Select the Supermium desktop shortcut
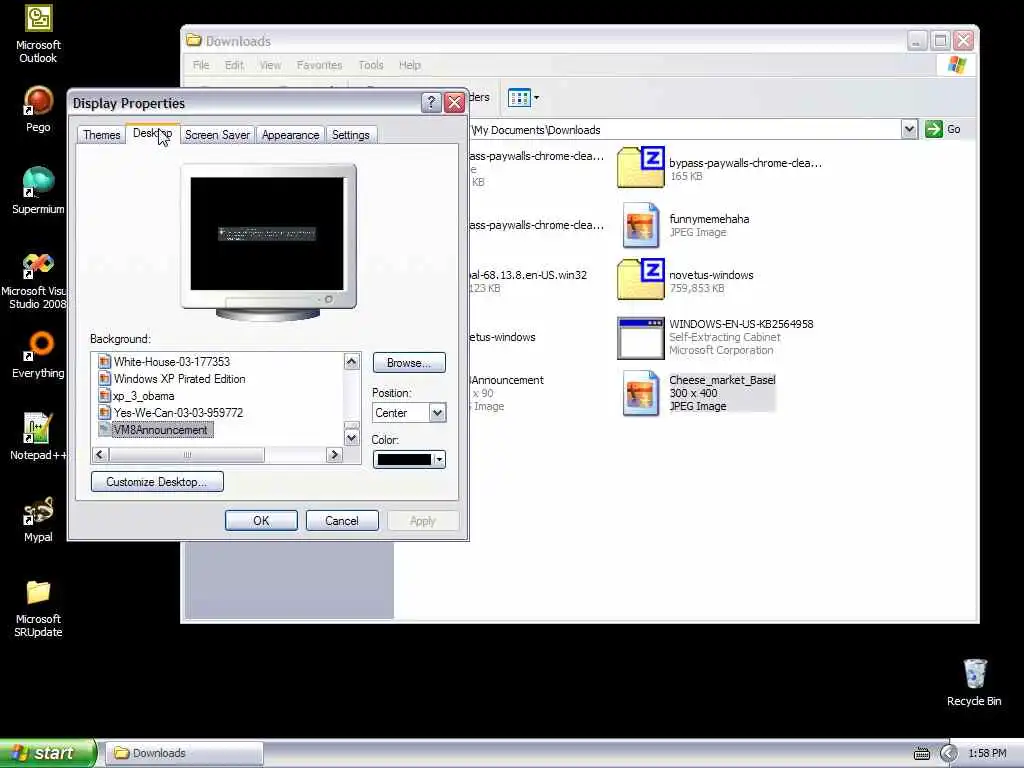Viewport: 1024px width, 768px height. click(38, 182)
